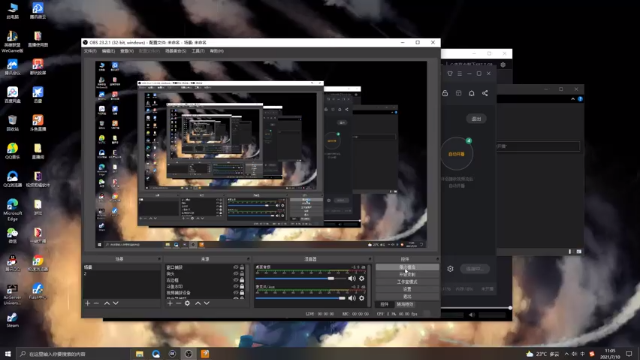Click the 开始推流 button in OBS controls
The height and width of the screenshot is (360, 640).
coord(407,267)
